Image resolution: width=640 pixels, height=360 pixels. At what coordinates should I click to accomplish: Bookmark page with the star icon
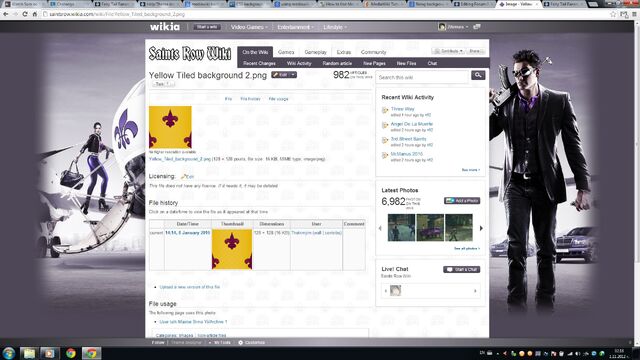(x=613, y=14)
